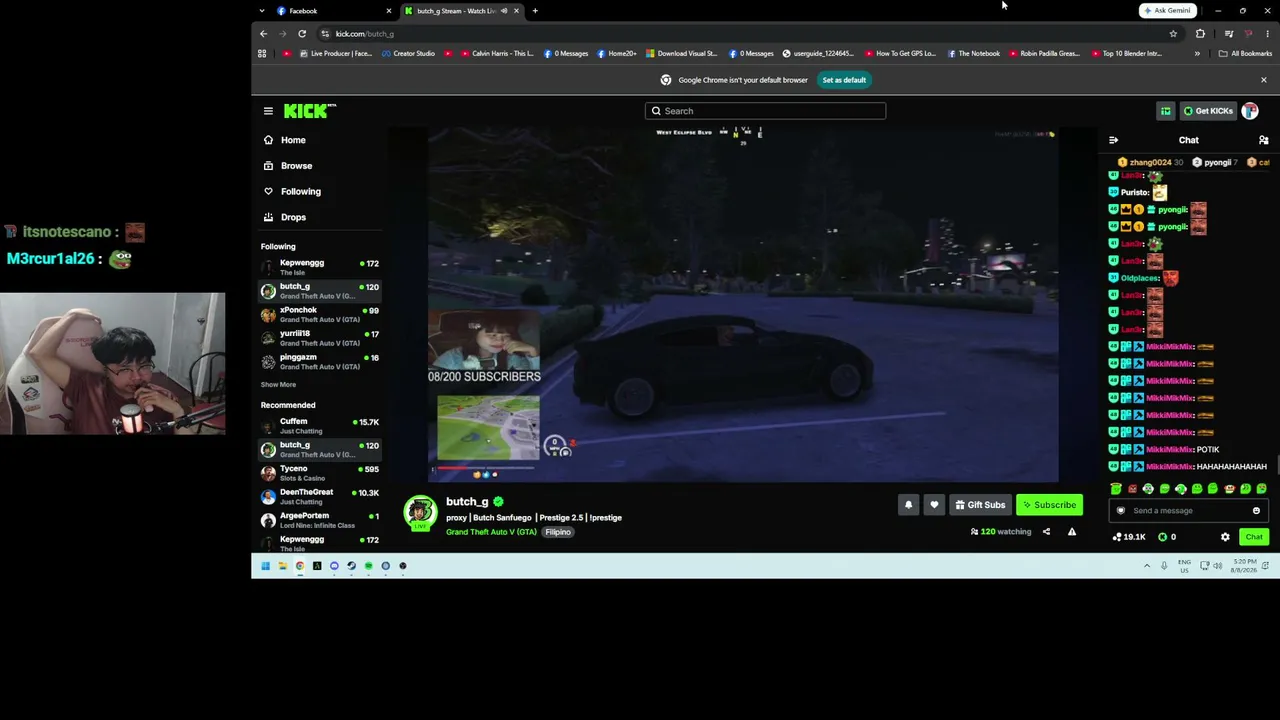Click the green Chat send button
This screenshot has height=720, width=1280.
1254,537
